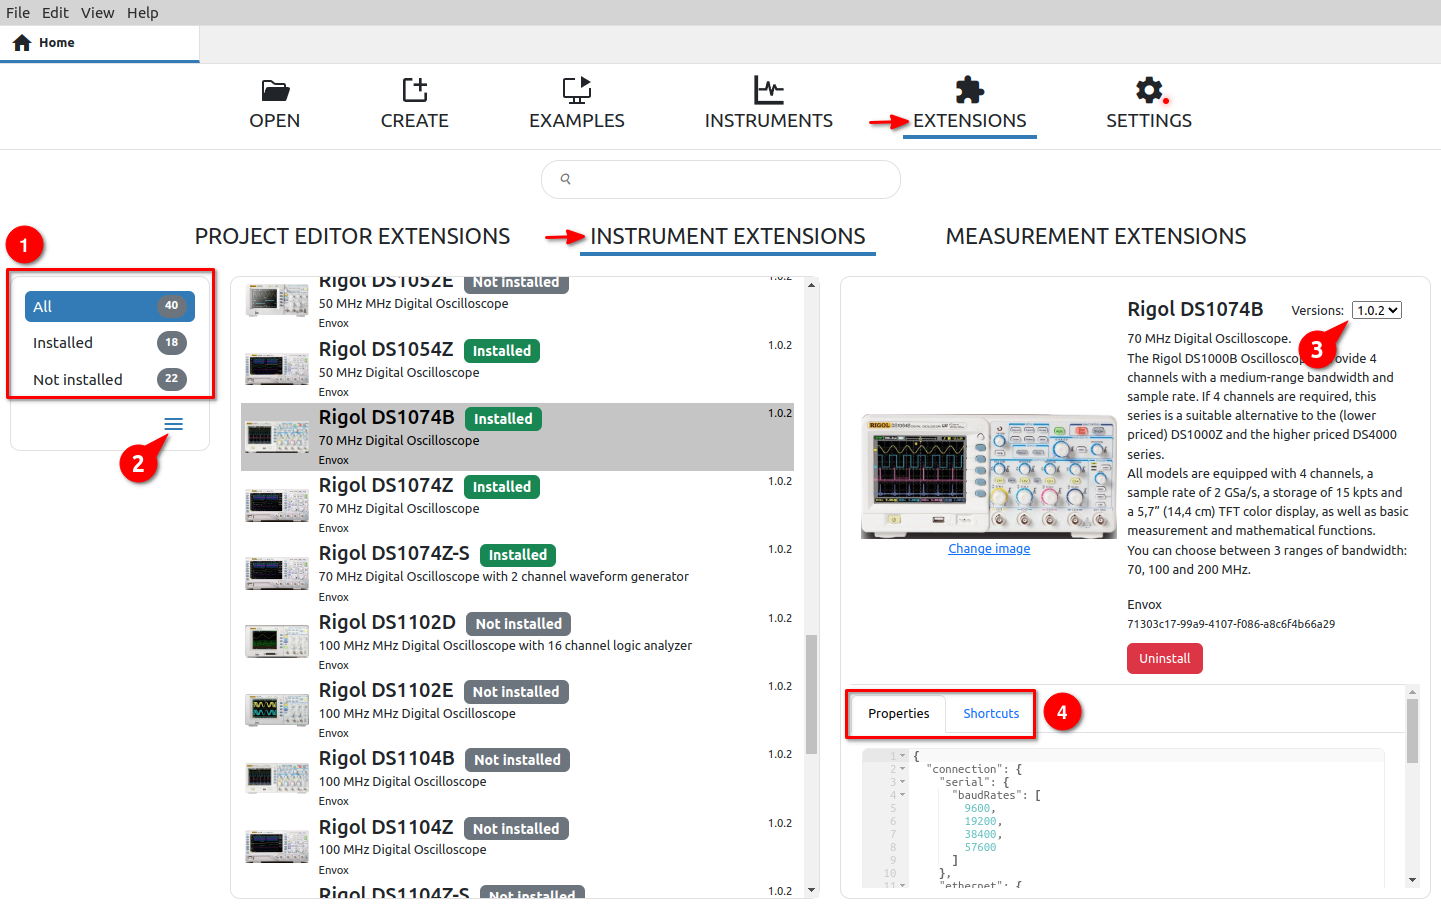Open the Versions 1.0.2 dropdown
This screenshot has width=1441, height=909.
pyautogui.click(x=1377, y=310)
